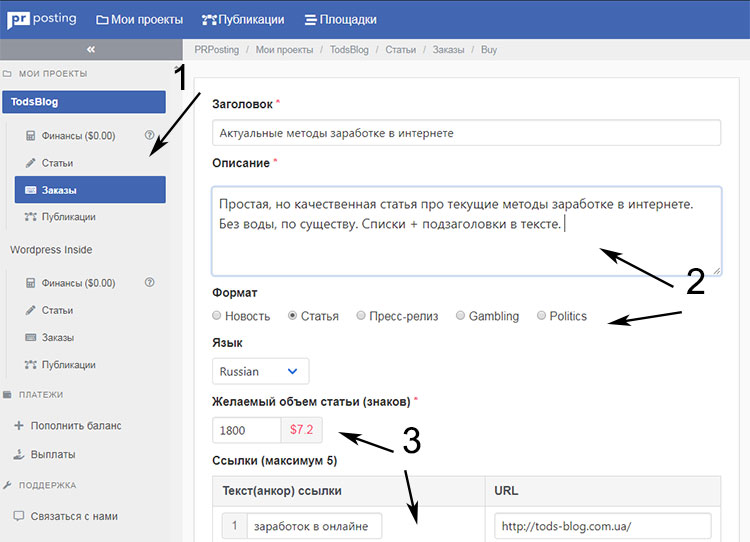Click help icon beside Wordpress Inside Финансы
This screenshot has height=542, width=750.
[150, 283]
